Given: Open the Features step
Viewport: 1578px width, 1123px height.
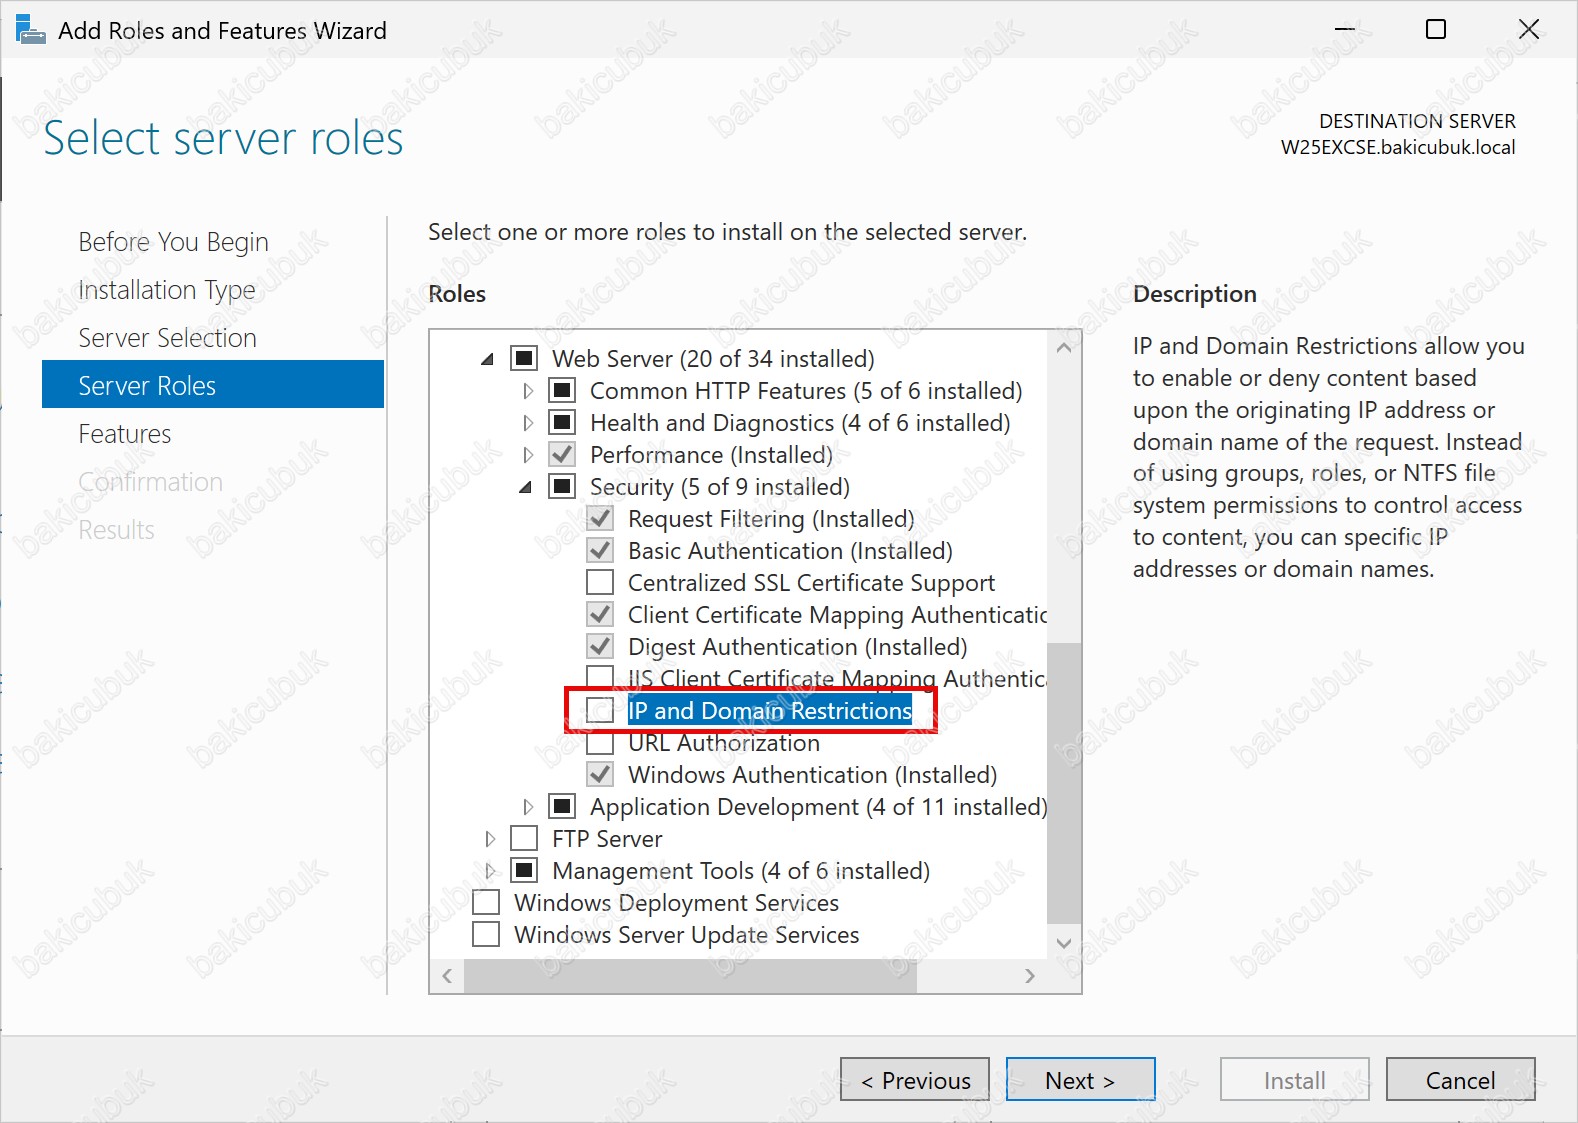Looking at the screenshot, I should 125,434.
